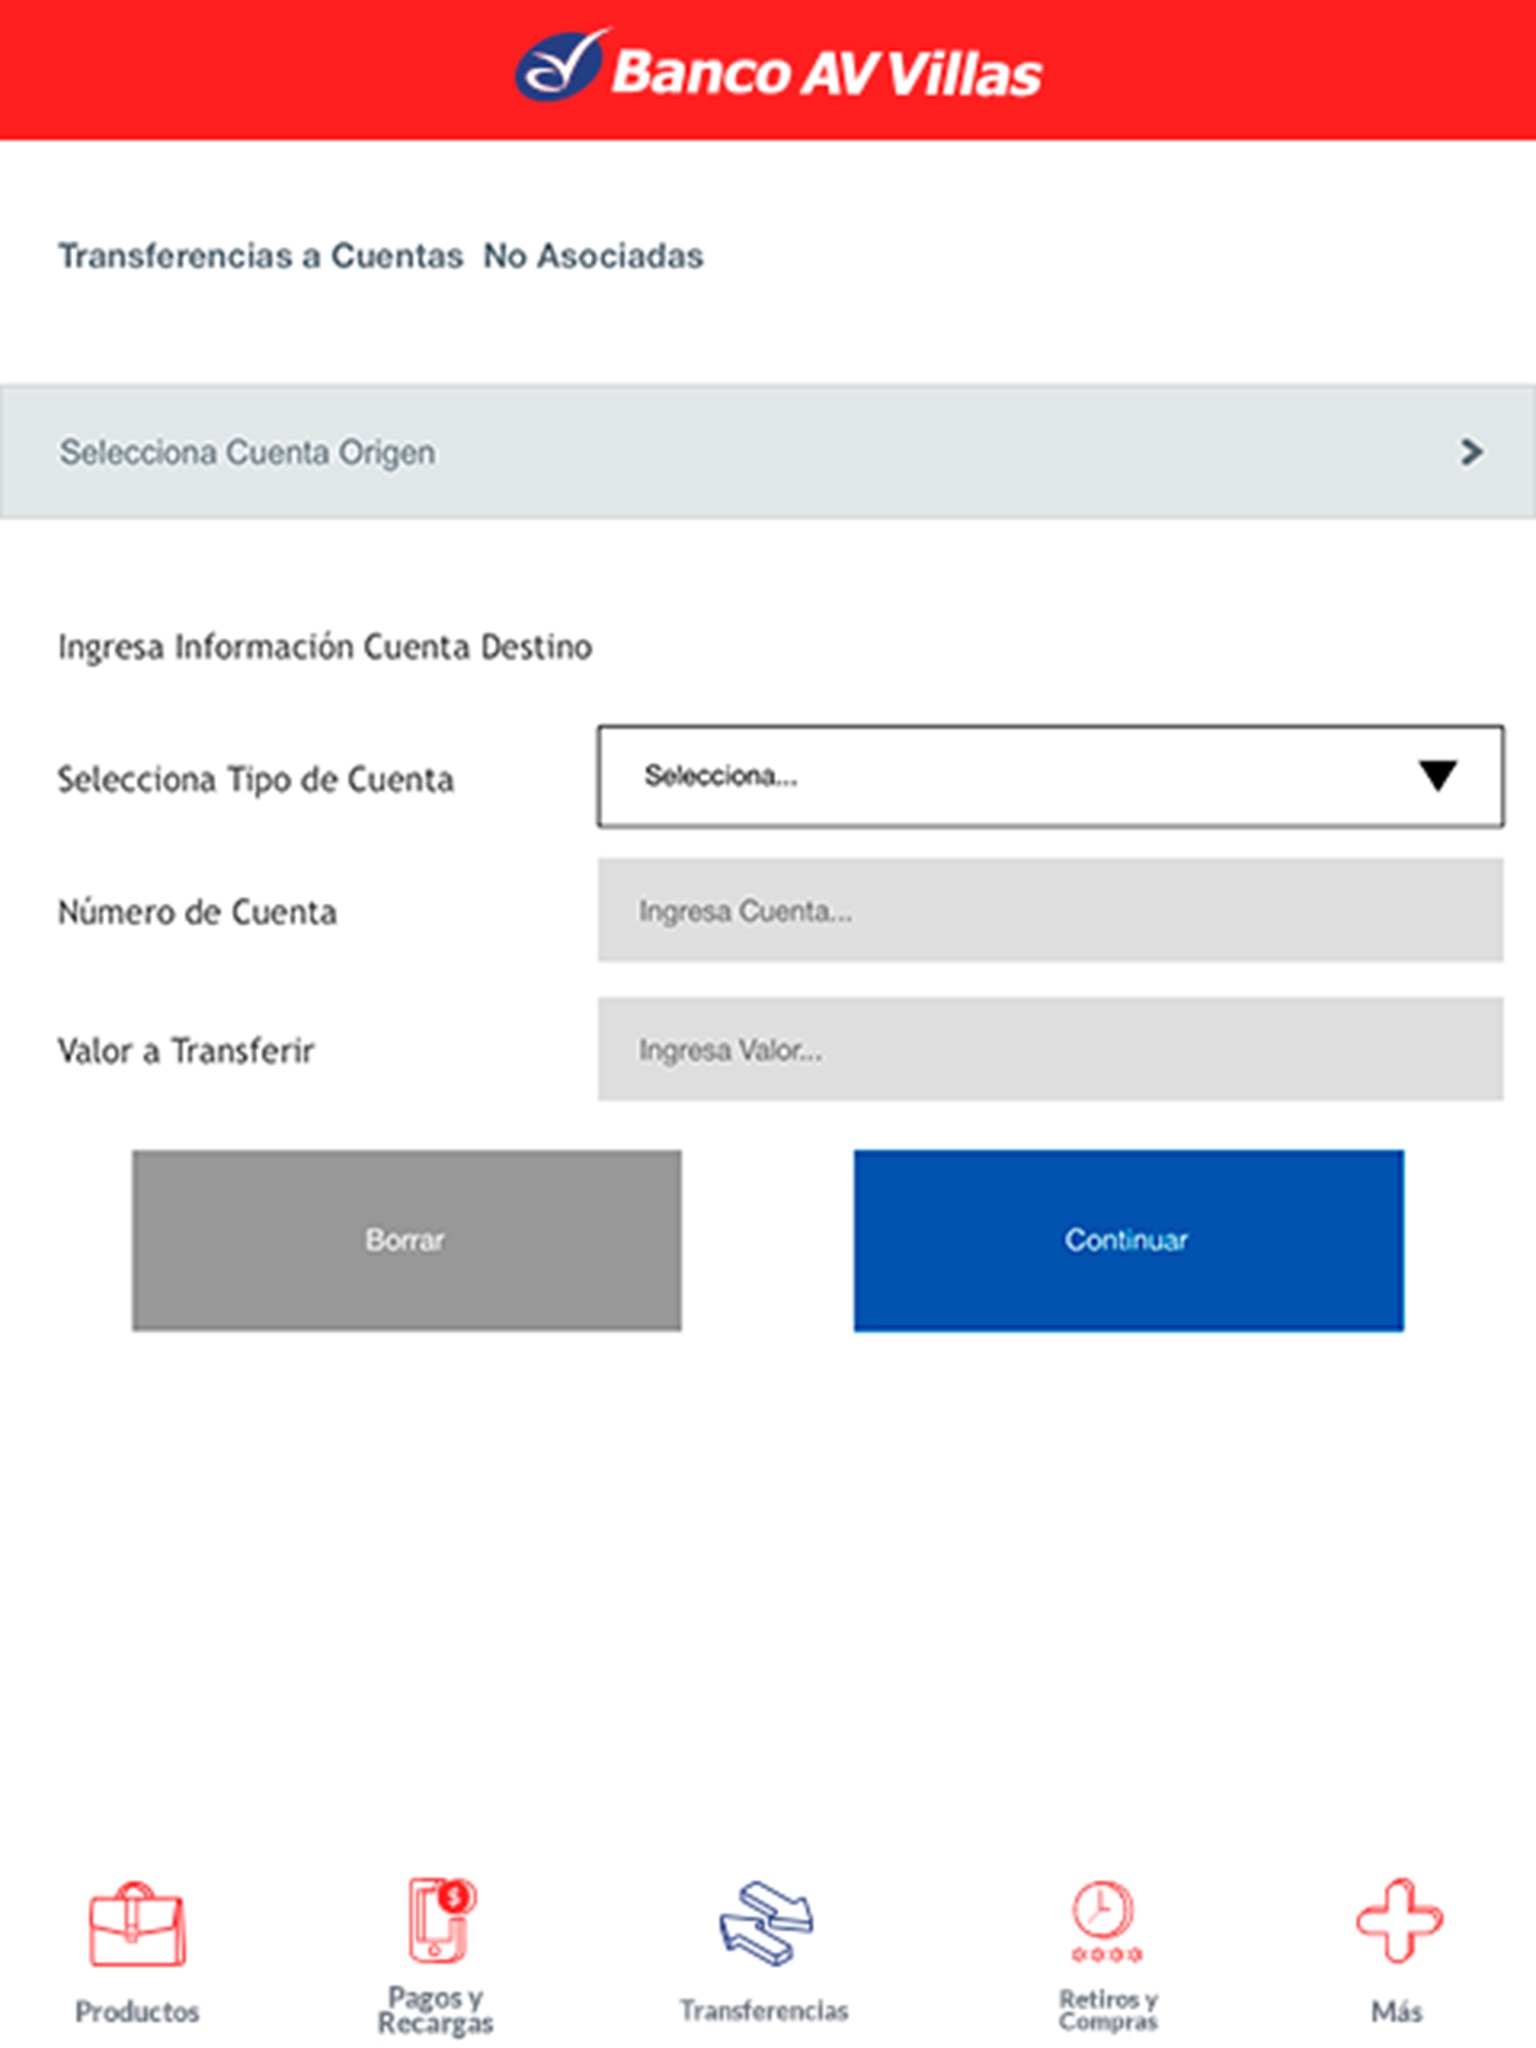Tap the Retiros y Compras label
The height and width of the screenshot is (2048, 1536).
pyautogui.click(x=1108, y=2010)
